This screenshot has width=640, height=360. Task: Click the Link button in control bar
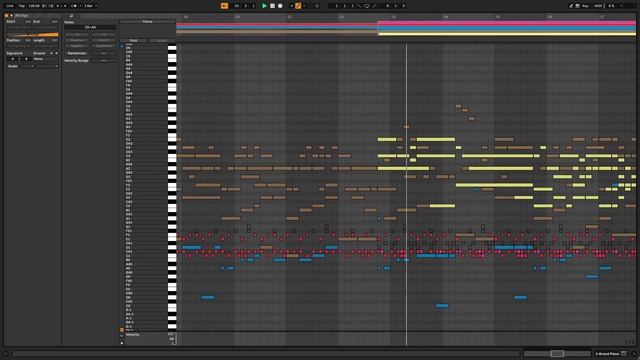point(9,6)
